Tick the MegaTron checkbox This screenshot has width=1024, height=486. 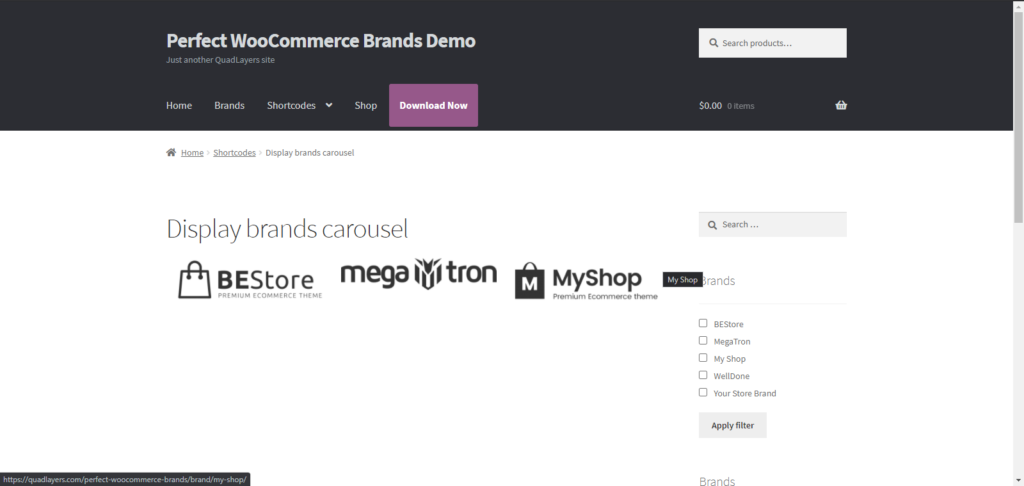(x=703, y=340)
